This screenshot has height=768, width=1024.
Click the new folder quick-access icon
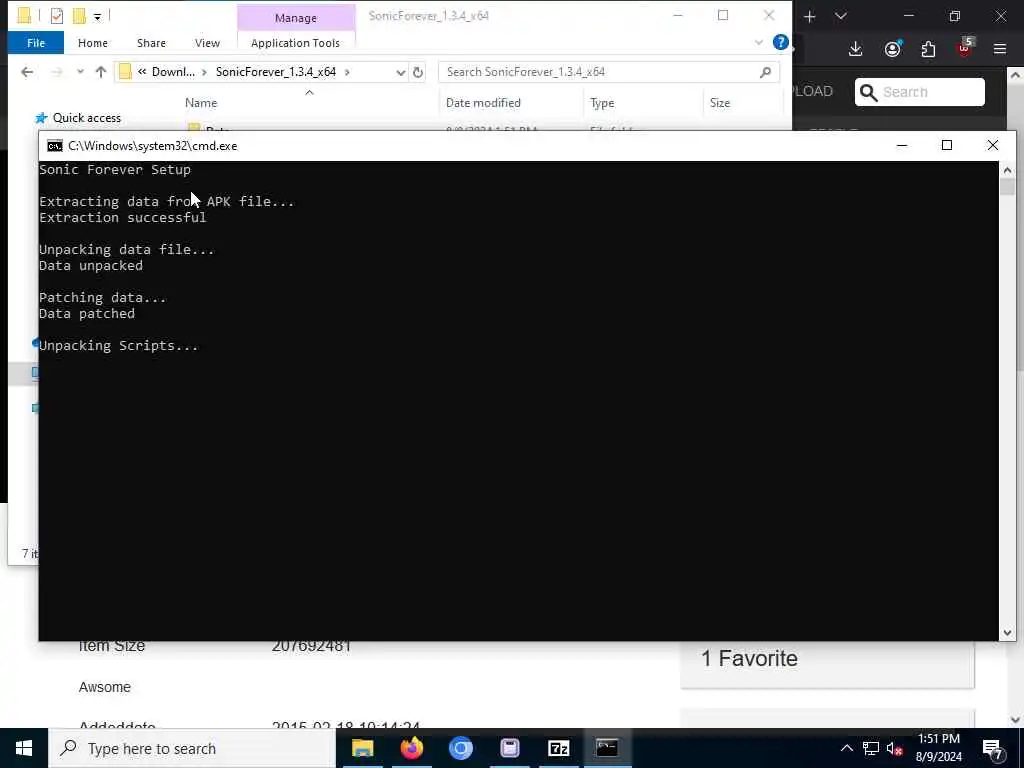[x=79, y=16]
